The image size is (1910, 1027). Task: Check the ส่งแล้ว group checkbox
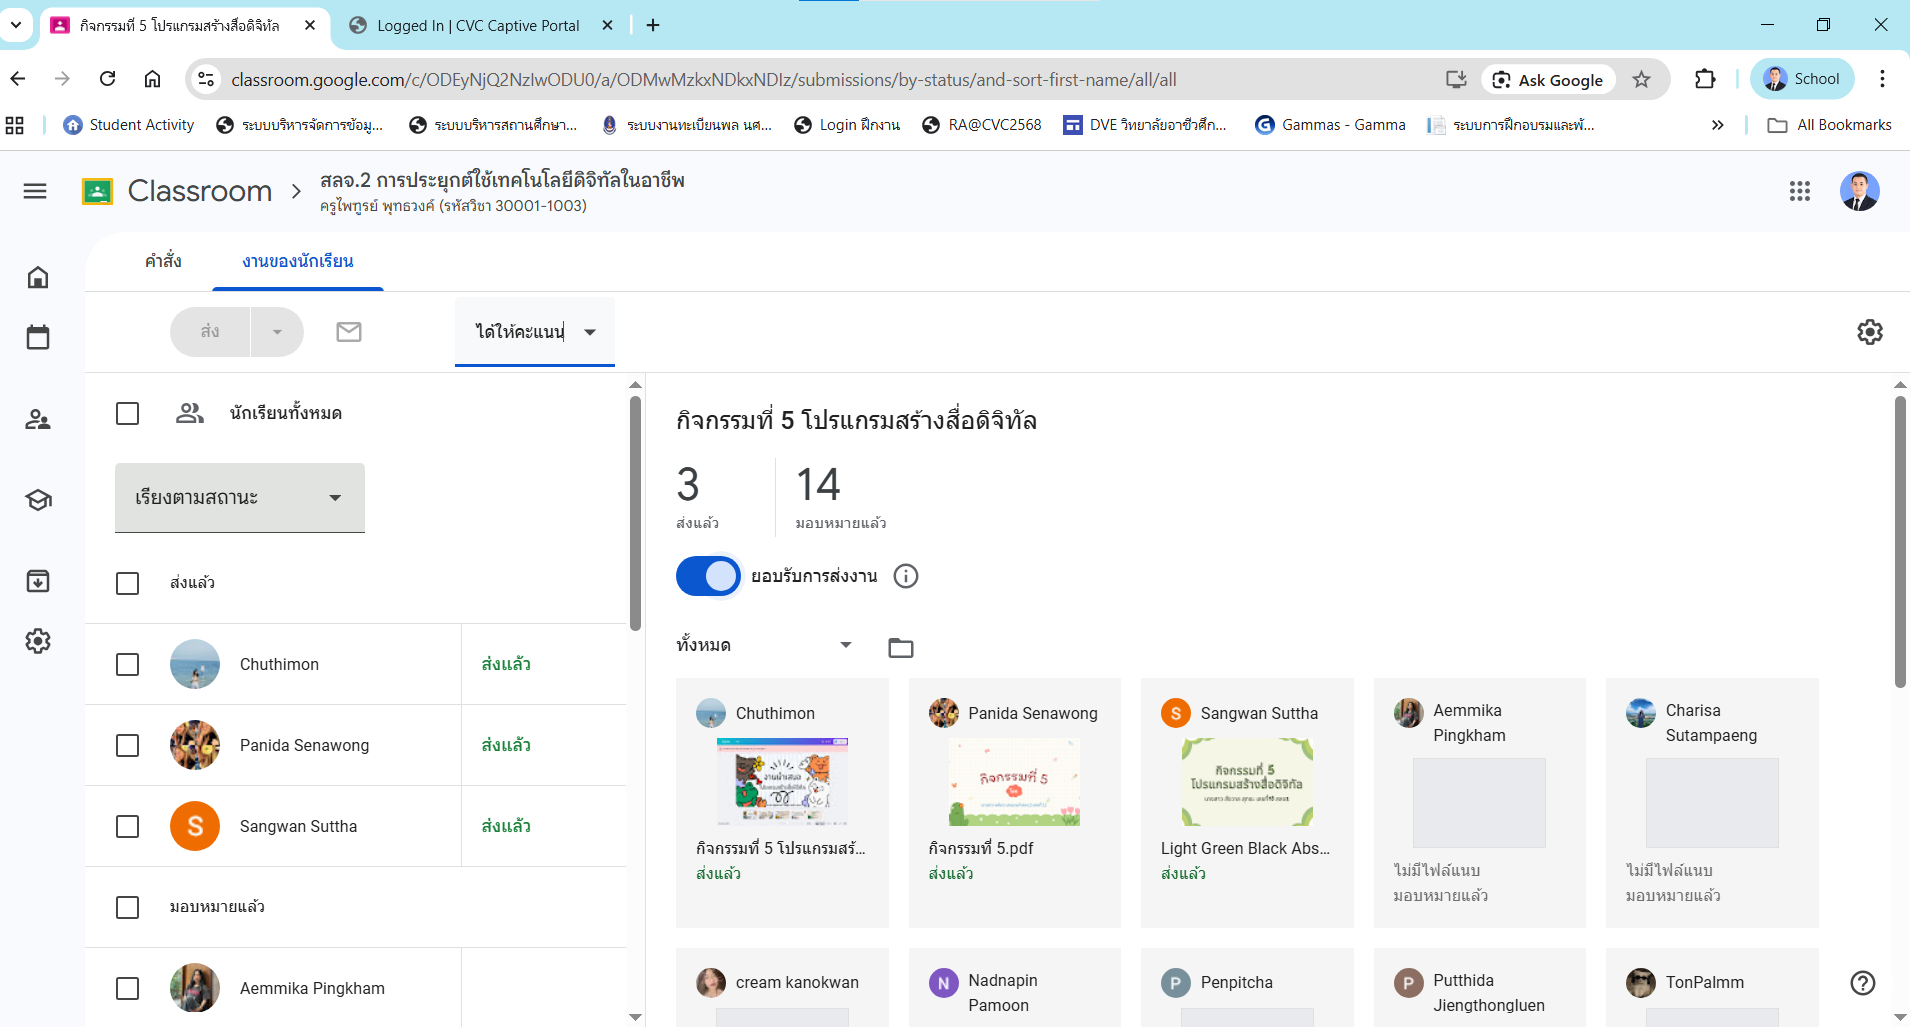click(x=128, y=583)
